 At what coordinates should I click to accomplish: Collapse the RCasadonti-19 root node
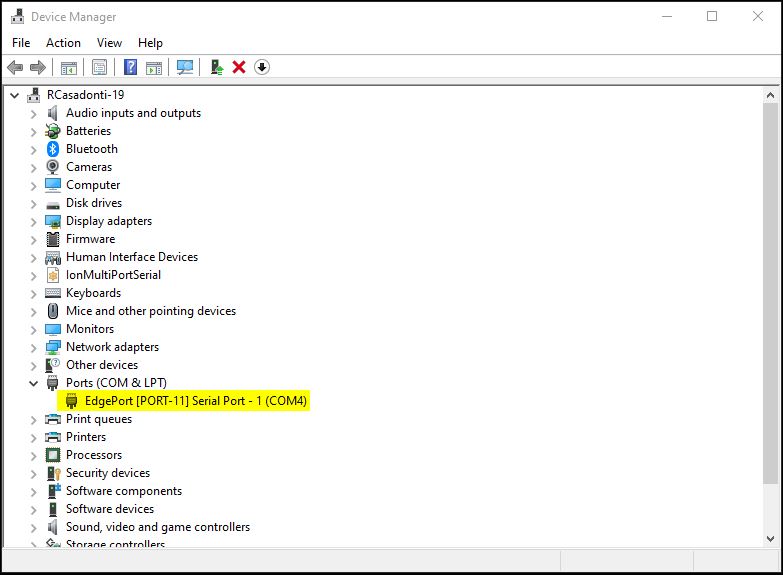coord(14,95)
